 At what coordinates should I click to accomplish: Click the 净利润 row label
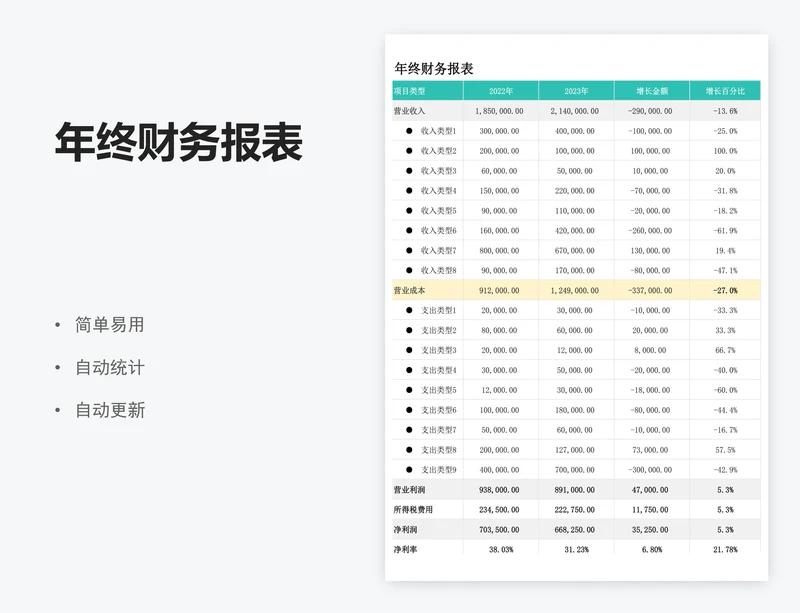405,529
